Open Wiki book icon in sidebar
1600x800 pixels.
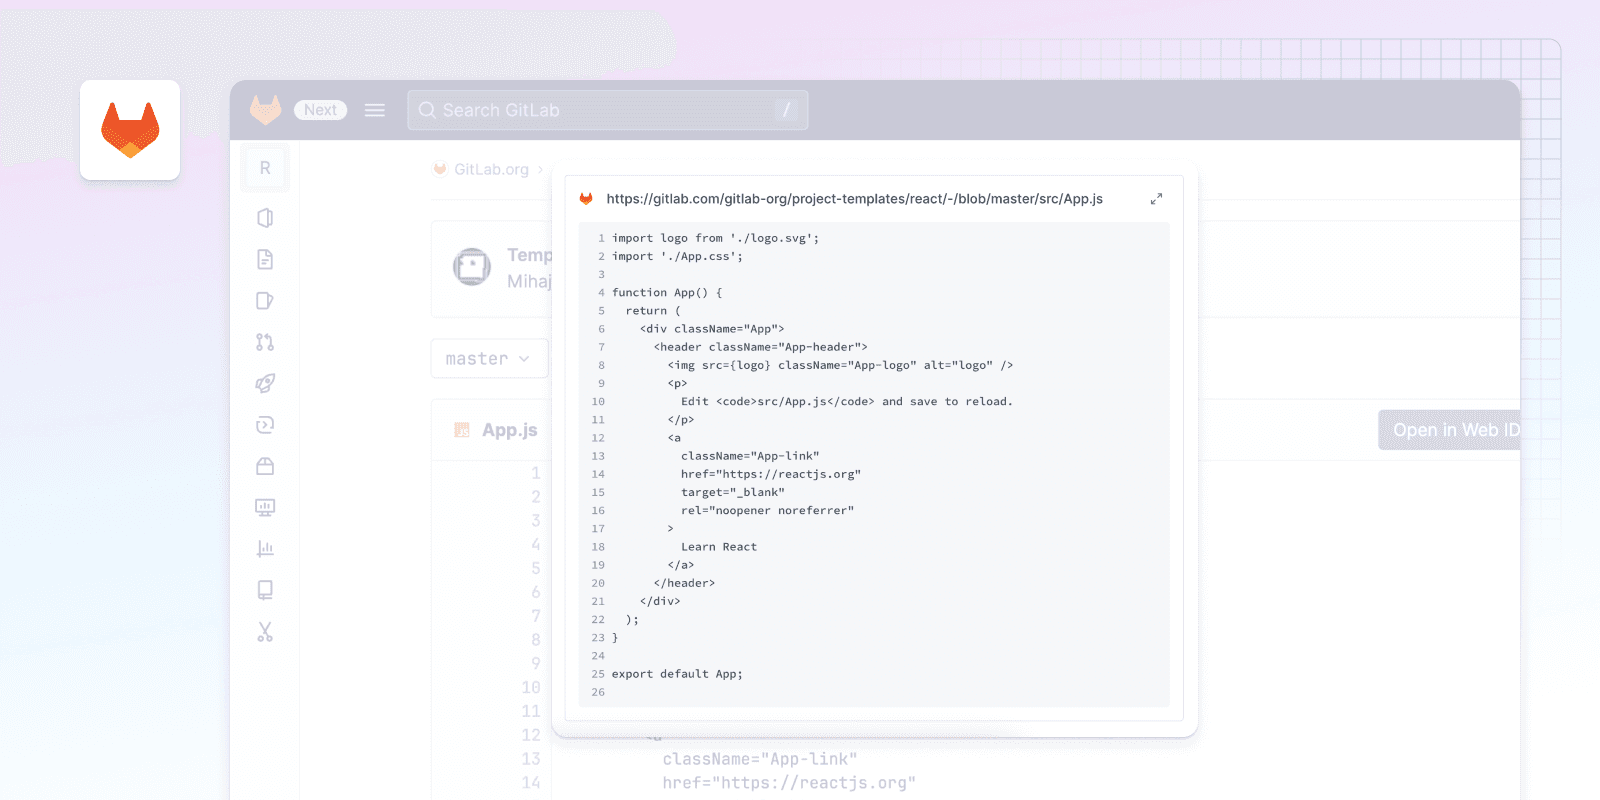click(x=265, y=590)
